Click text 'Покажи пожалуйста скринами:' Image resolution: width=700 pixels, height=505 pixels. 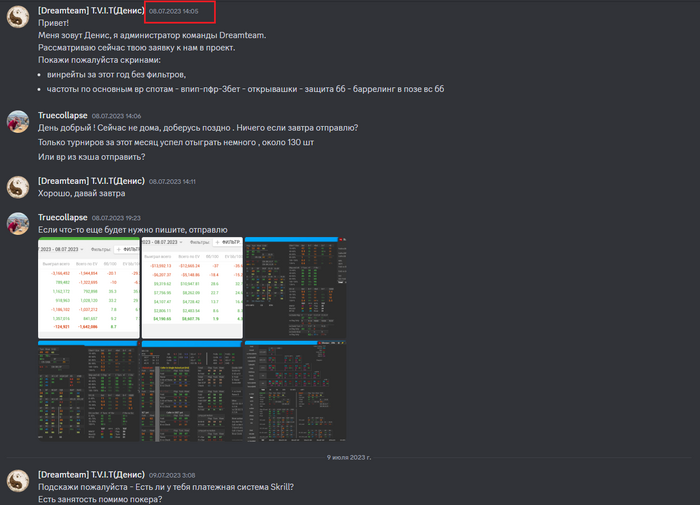coord(99,60)
